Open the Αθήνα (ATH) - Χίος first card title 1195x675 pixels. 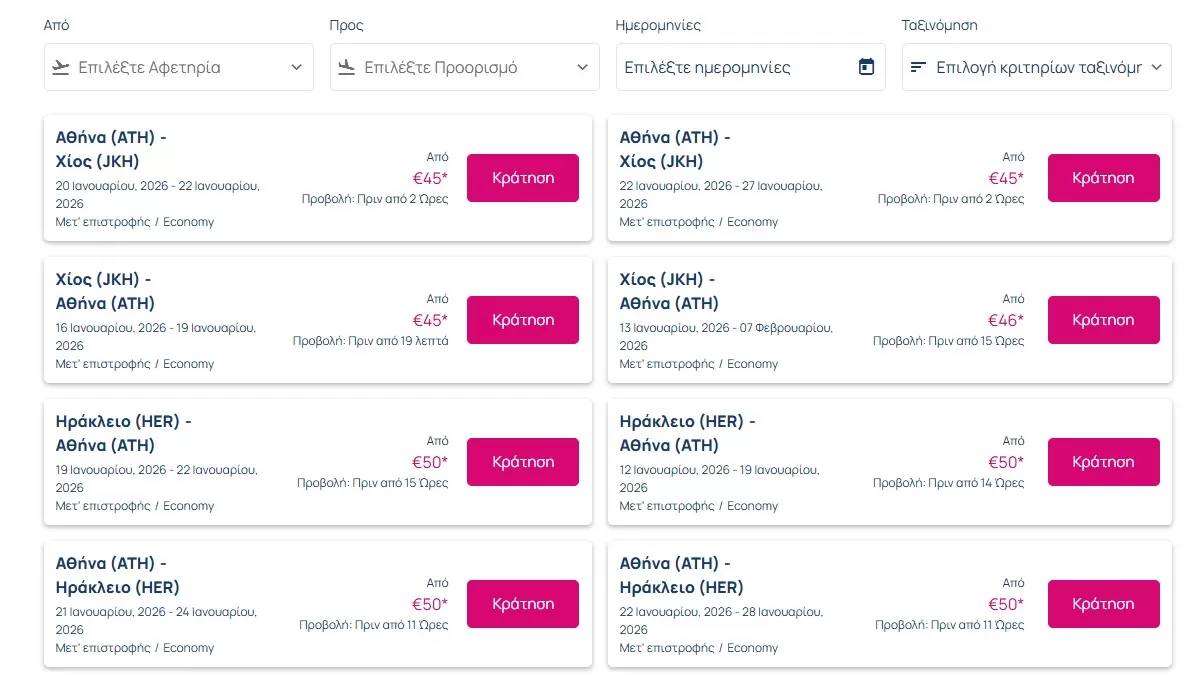[111, 149]
